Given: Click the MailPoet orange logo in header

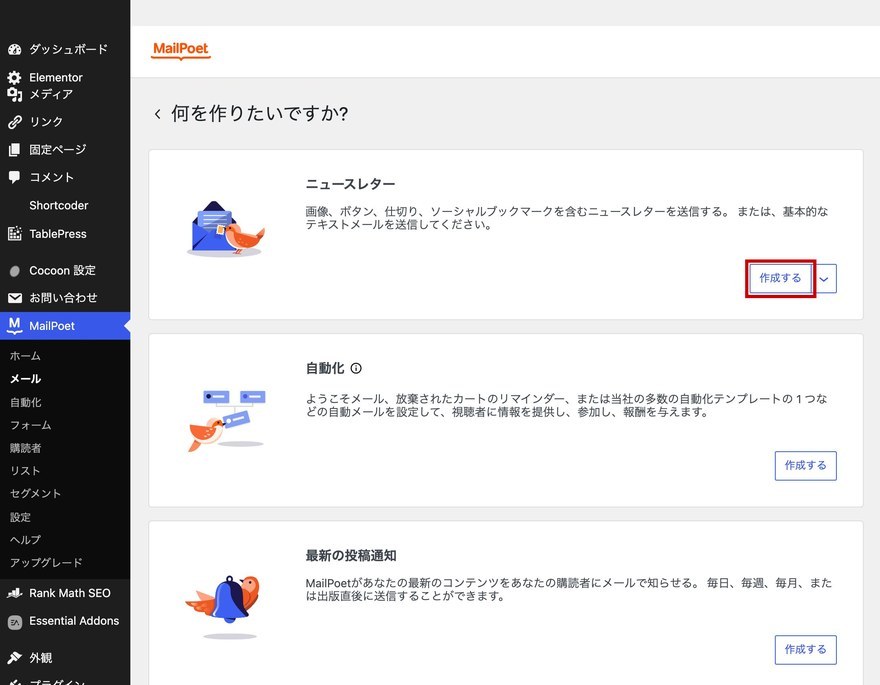Looking at the screenshot, I should click(x=181, y=50).
